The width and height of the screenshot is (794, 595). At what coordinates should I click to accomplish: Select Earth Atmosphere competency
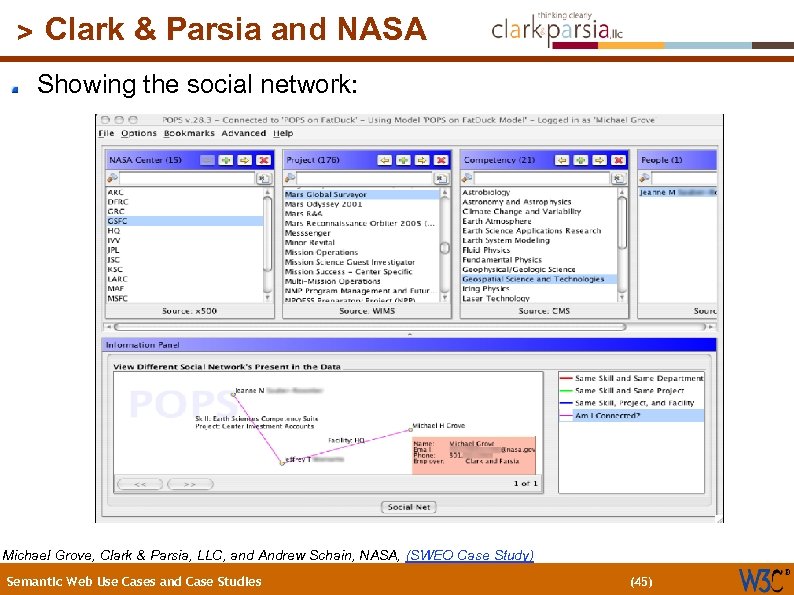(539, 221)
